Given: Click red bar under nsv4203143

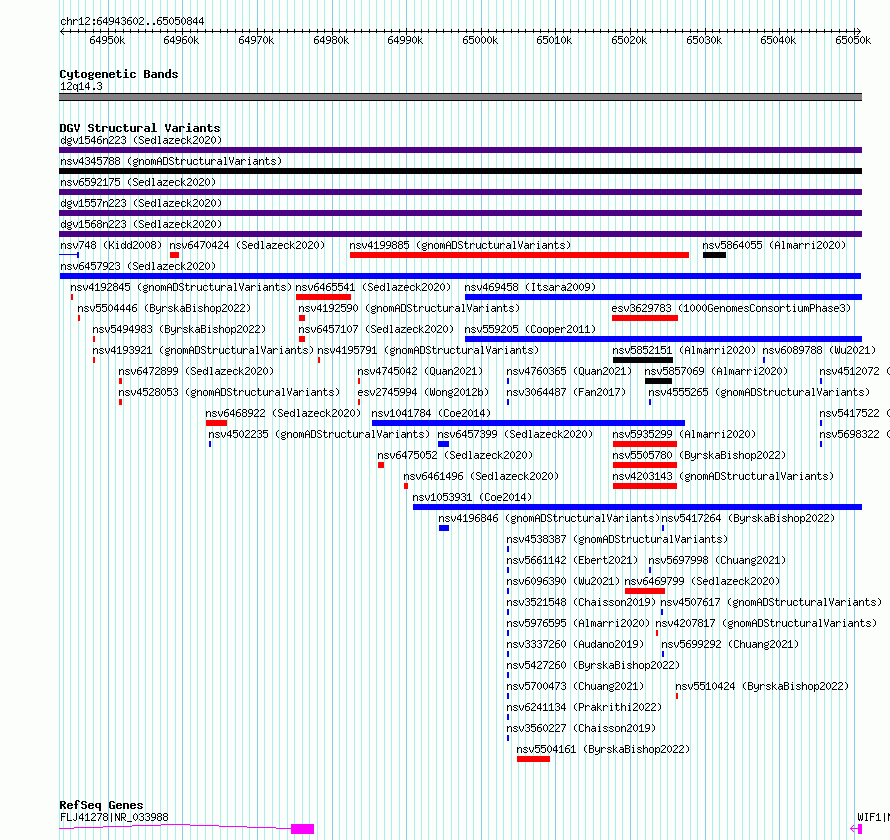Looking at the screenshot, I should (x=645, y=486).
